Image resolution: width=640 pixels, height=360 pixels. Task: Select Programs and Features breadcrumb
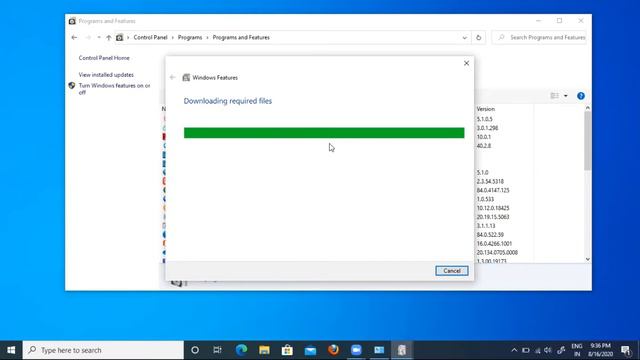[241, 38]
